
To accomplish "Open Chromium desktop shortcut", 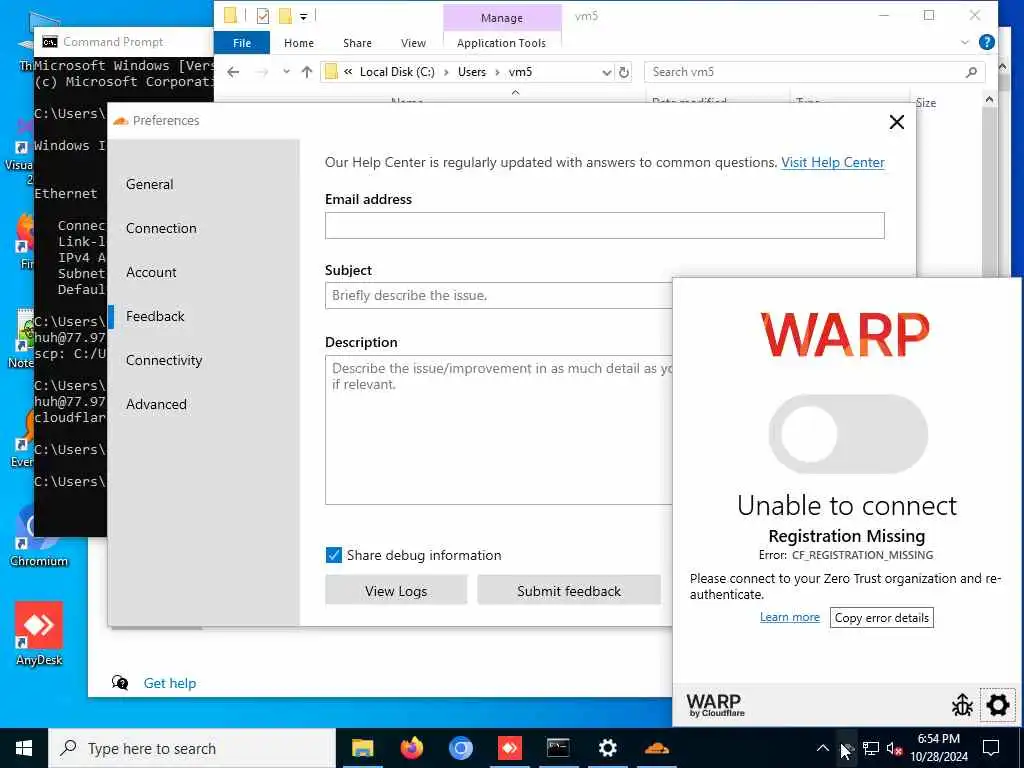I will click(39, 536).
